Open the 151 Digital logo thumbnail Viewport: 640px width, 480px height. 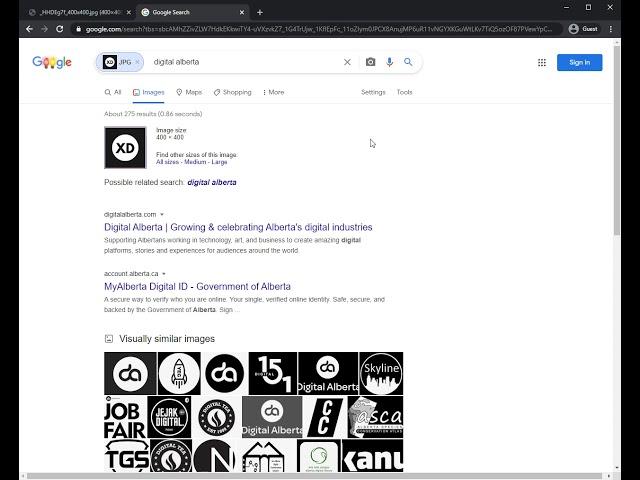pos(273,373)
